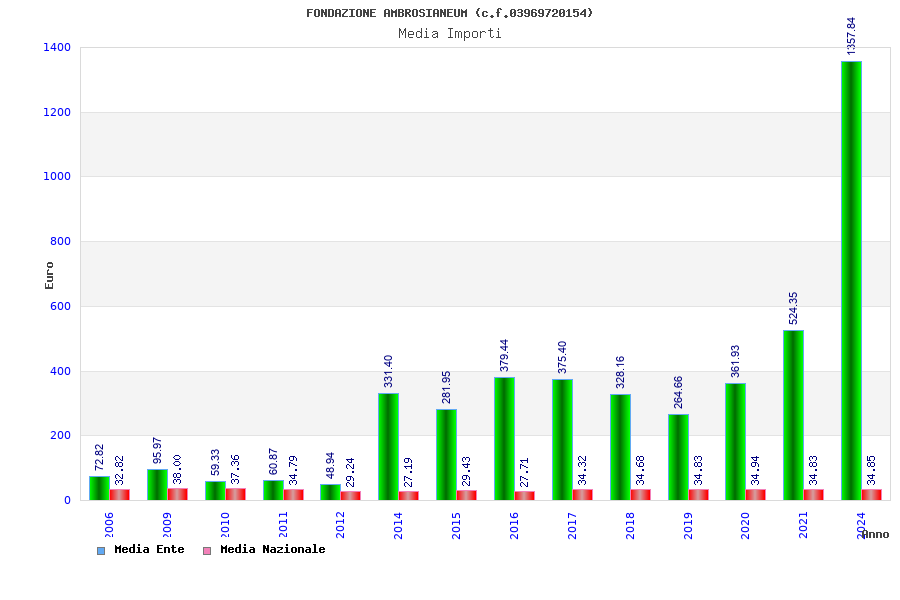
Task: Click the 27.71 value label
Action: pyautogui.click(x=524, y=472)
